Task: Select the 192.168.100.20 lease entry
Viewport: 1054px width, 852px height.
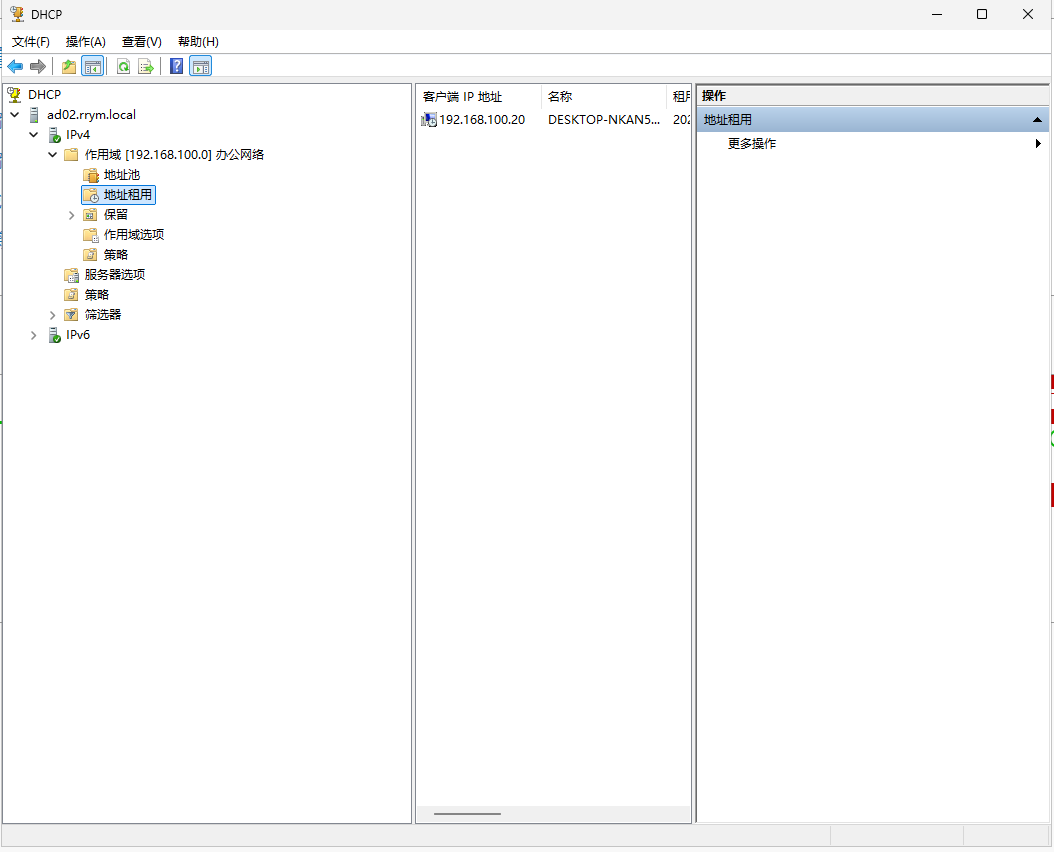Action: (x=481, y=119)
